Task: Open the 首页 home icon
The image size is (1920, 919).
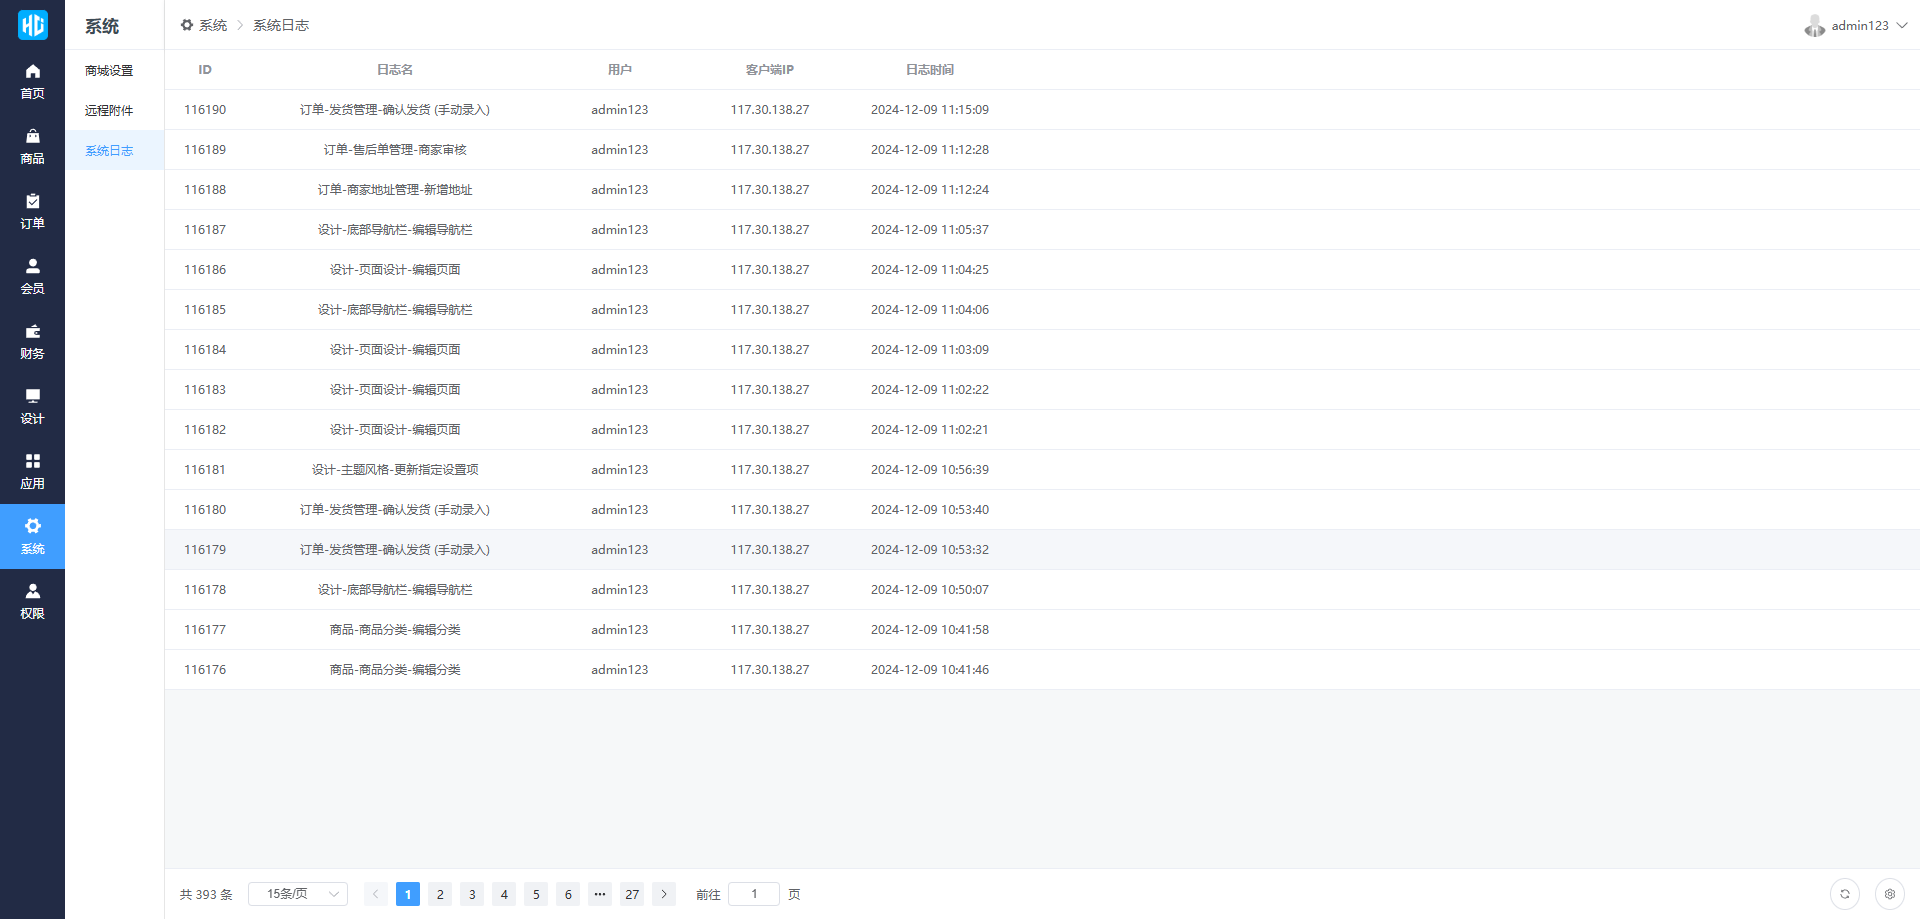Action: [x=32, y=81]
